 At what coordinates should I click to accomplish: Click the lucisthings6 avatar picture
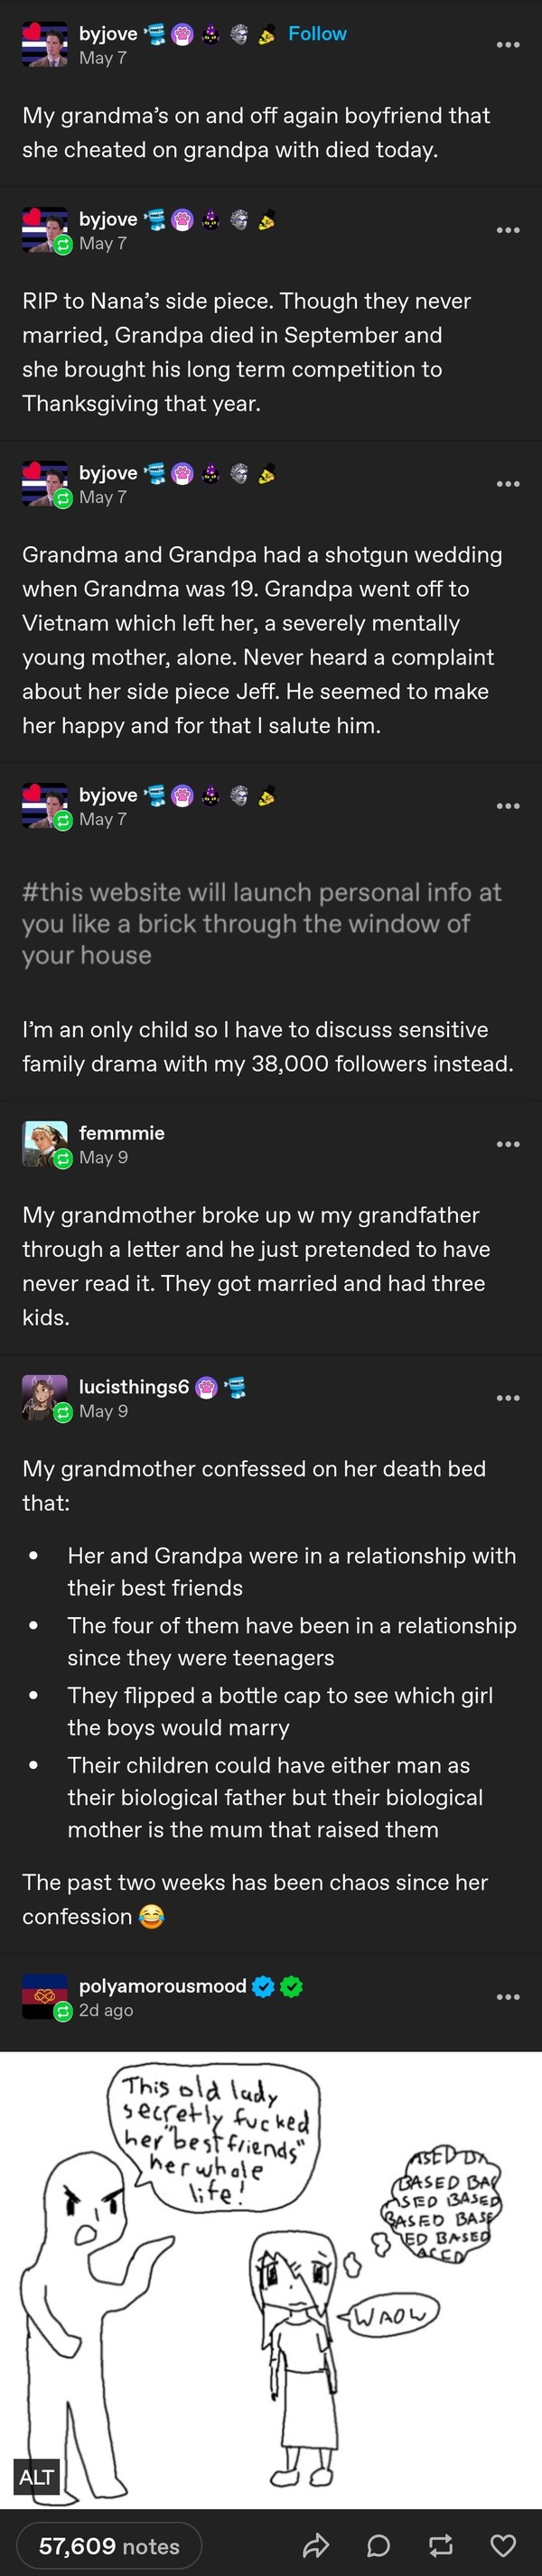(45, 1398)
